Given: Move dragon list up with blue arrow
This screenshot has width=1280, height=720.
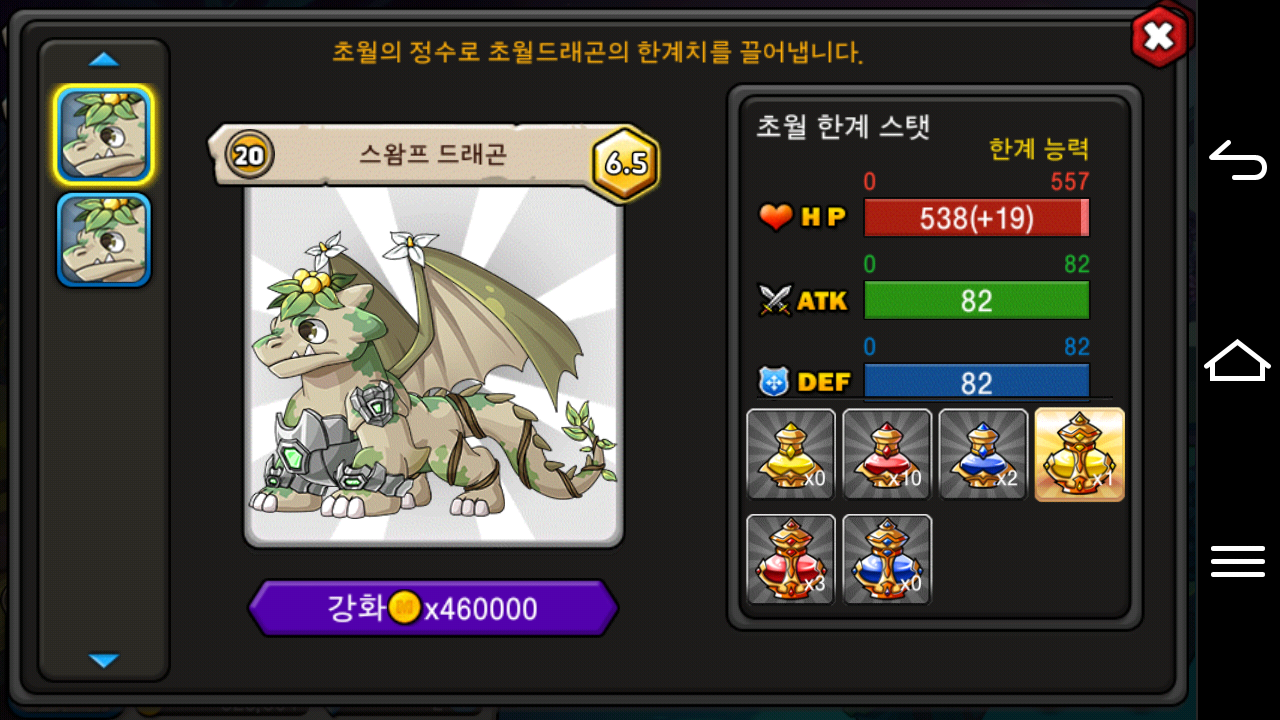Looking at the screenshot, I should [104, 60].
